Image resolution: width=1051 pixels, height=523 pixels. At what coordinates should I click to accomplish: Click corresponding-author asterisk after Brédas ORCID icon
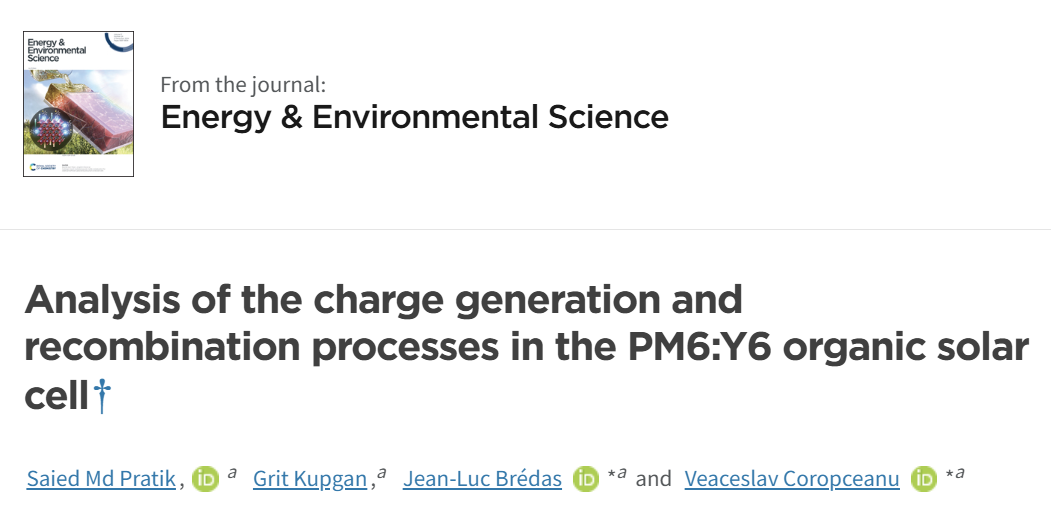(x=611, y=475)
